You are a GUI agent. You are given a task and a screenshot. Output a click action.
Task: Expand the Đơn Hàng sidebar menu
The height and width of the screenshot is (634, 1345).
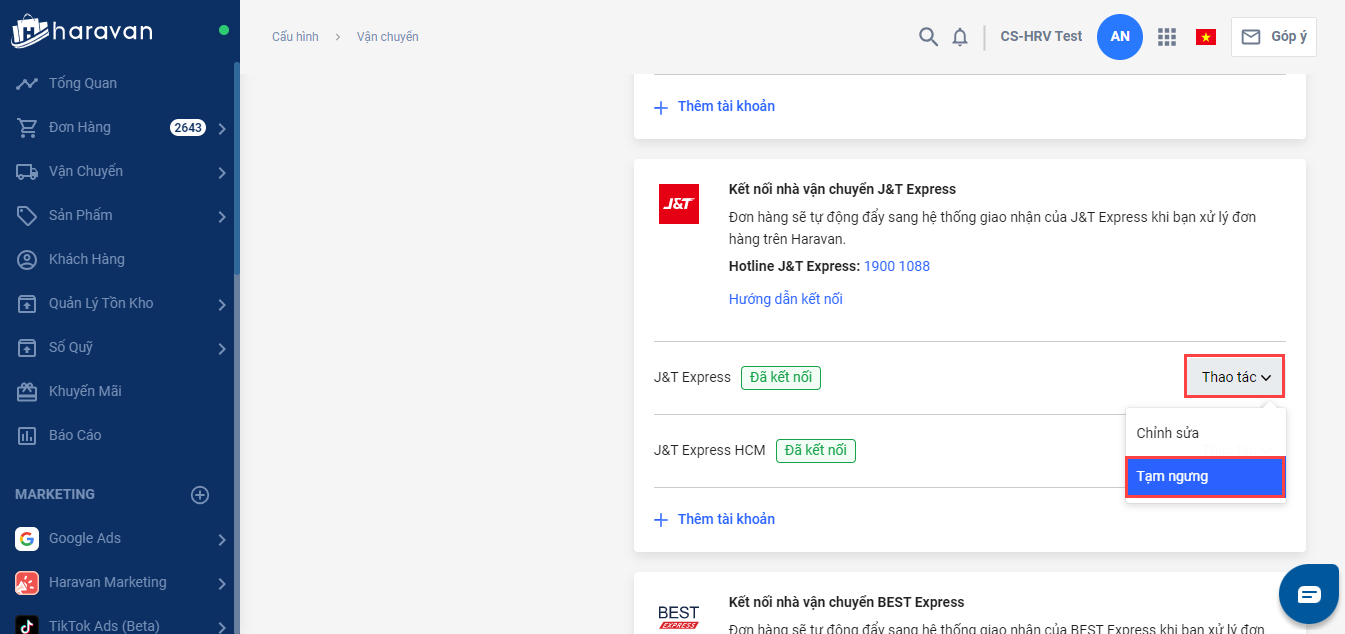tap(222, 128)
